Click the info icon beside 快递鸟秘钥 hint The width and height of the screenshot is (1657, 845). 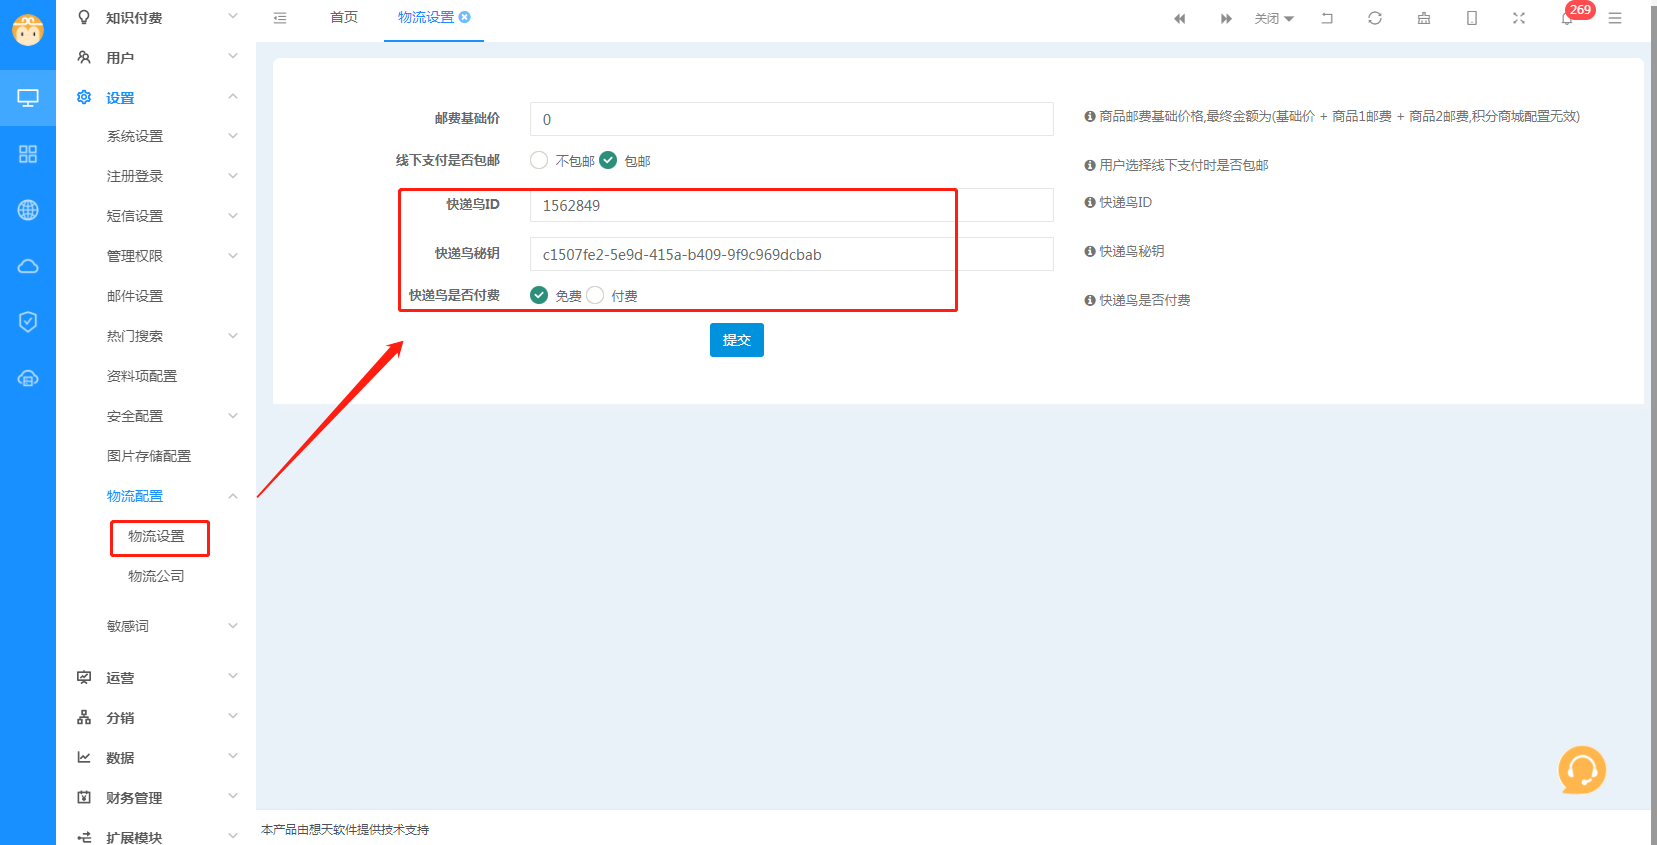[x=1090, y=251]
